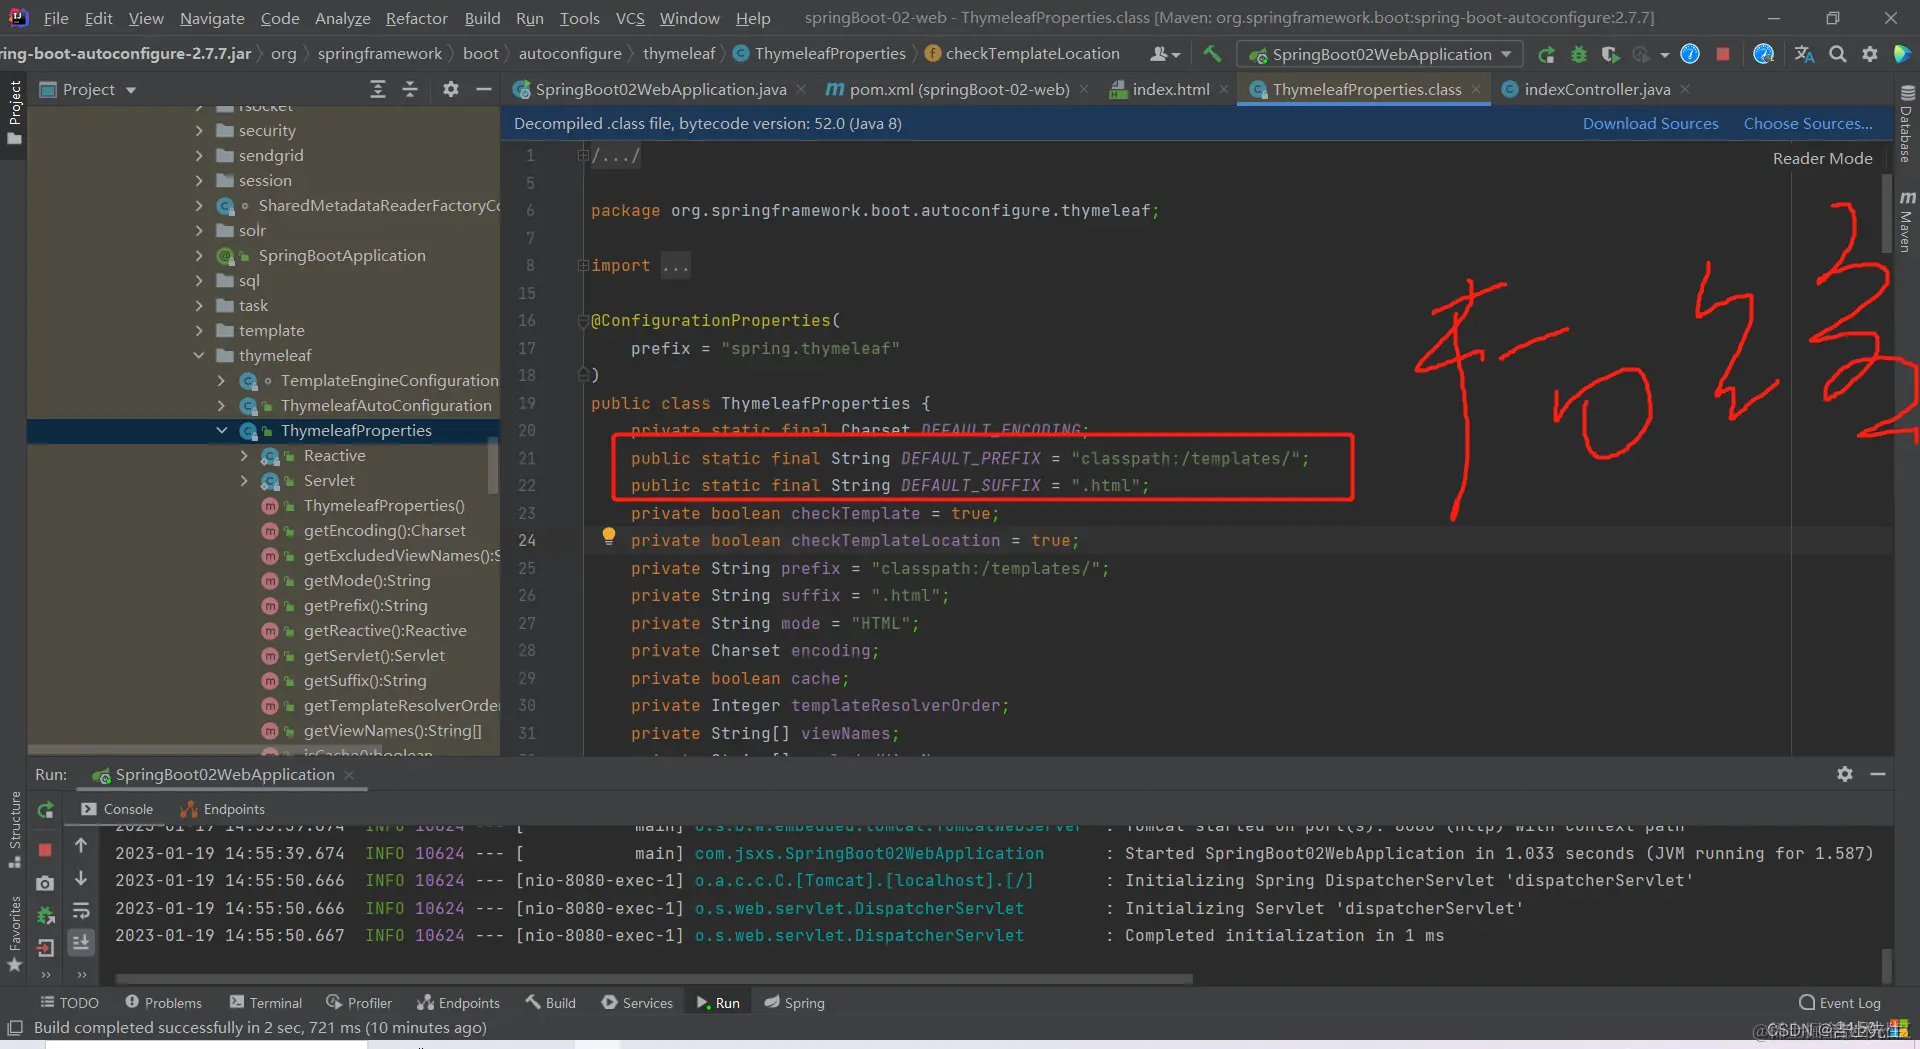Viewport: 1920px width, 1049px height.
Task: Click the camera dump threads icon
Action: pyautogui.click(x=45, y=883)
